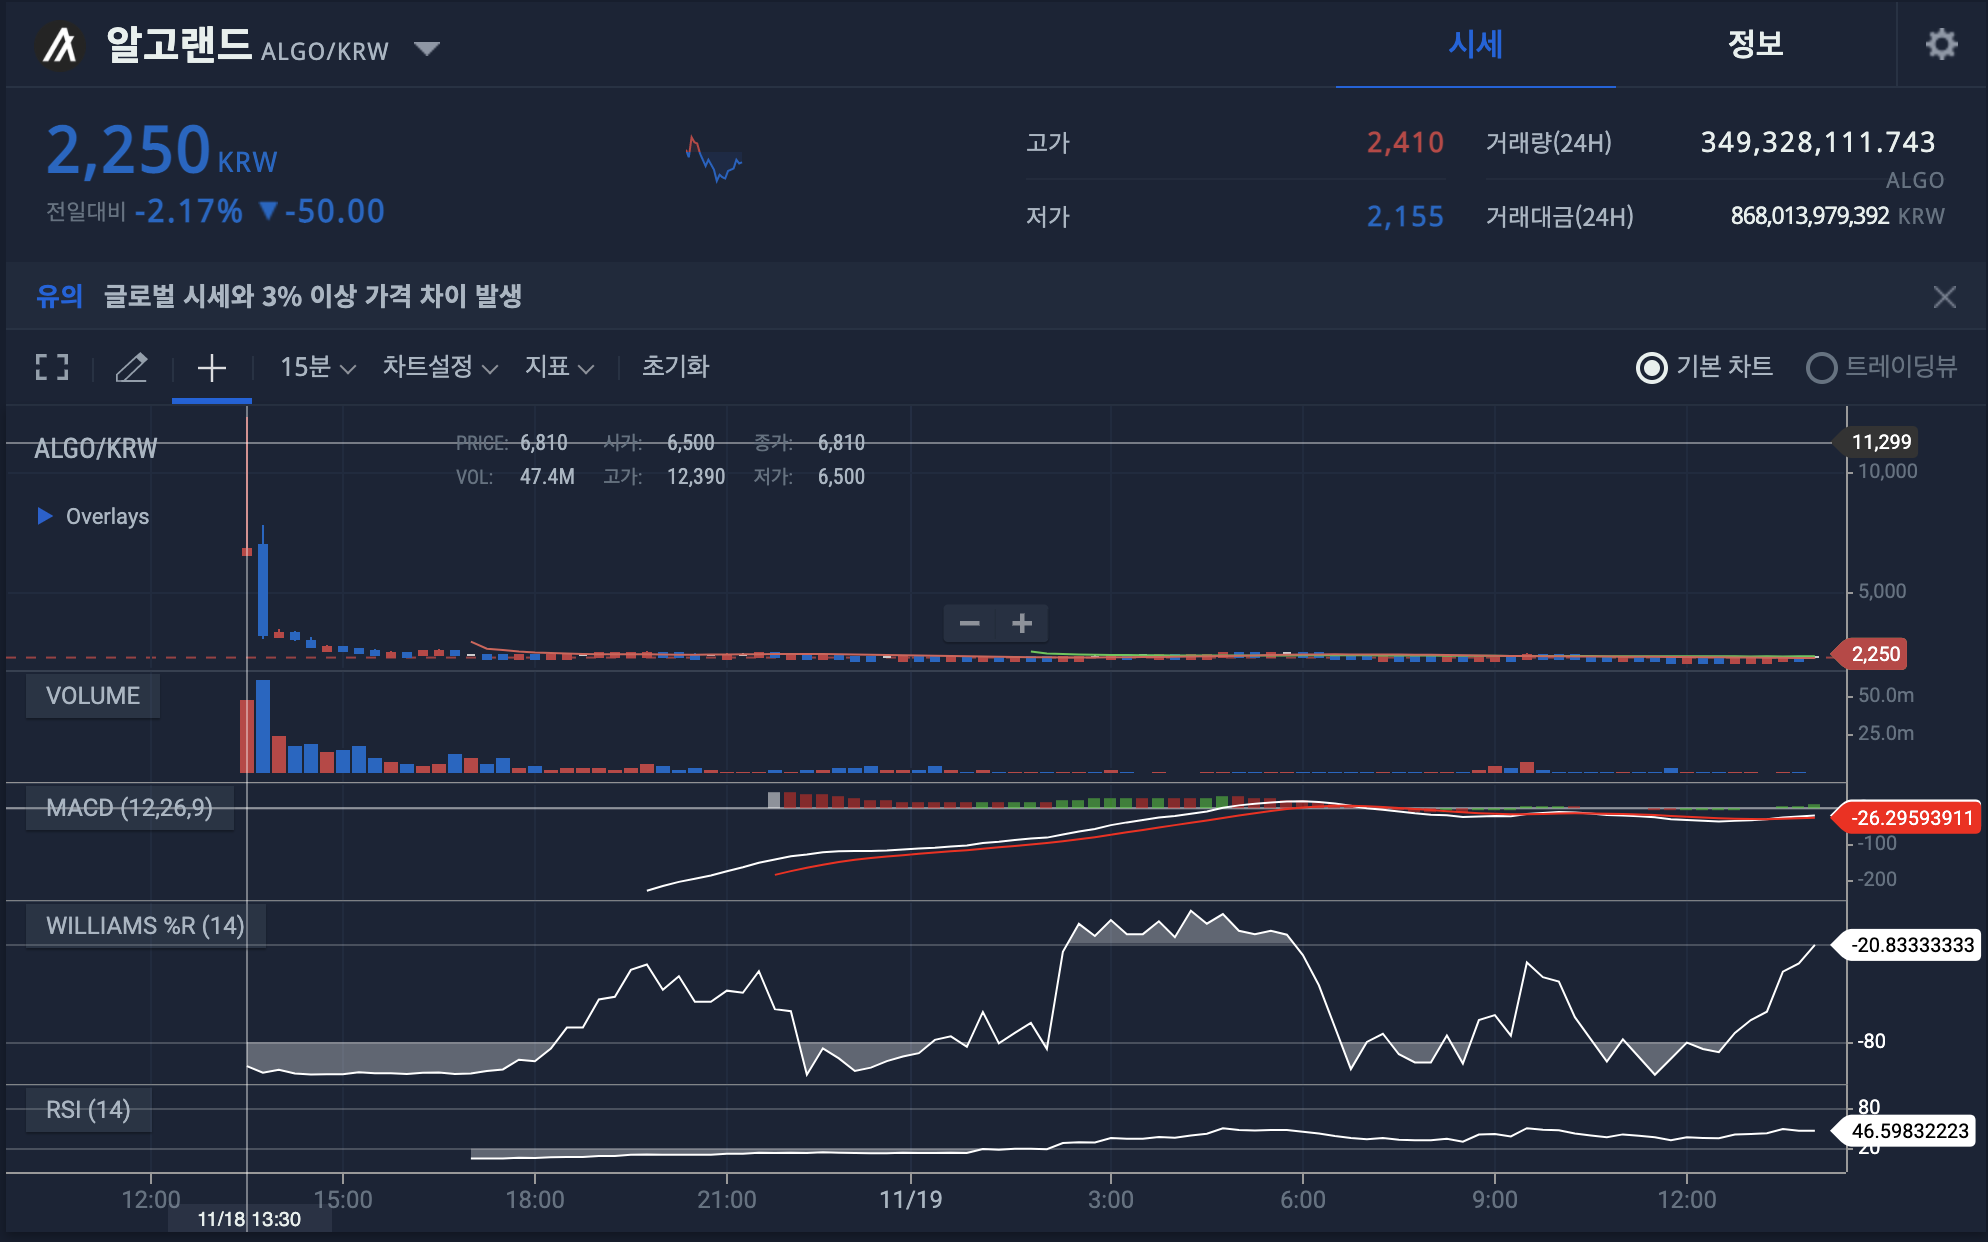
Task: Click the fullscreen expand chart icon
Action: coord(52,367)
